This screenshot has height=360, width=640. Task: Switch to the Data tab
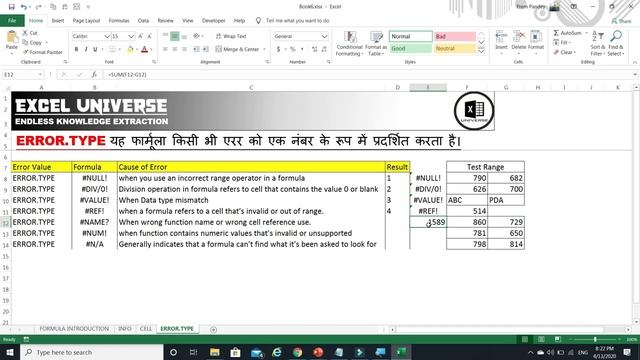[x=143, y=20]
